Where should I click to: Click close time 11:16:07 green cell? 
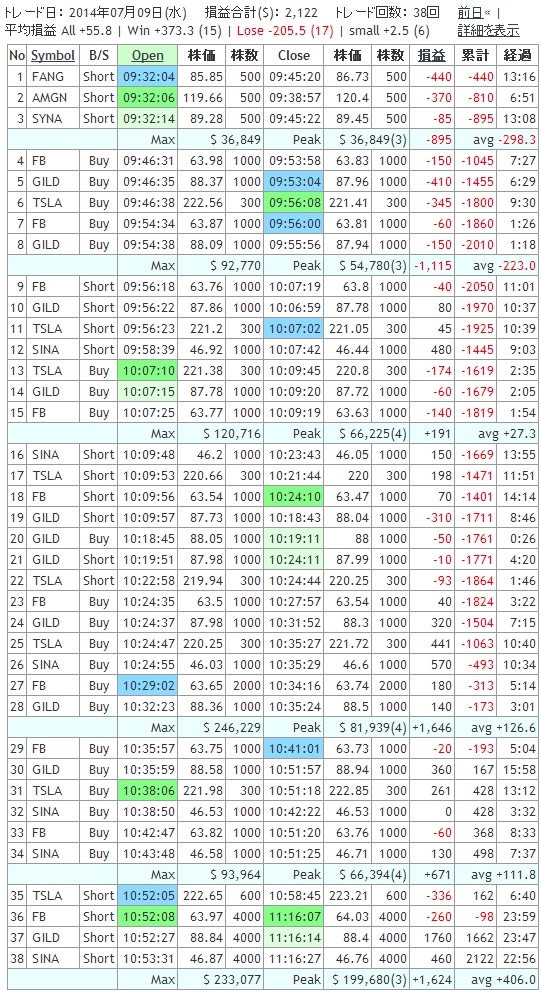click(294, 916)
